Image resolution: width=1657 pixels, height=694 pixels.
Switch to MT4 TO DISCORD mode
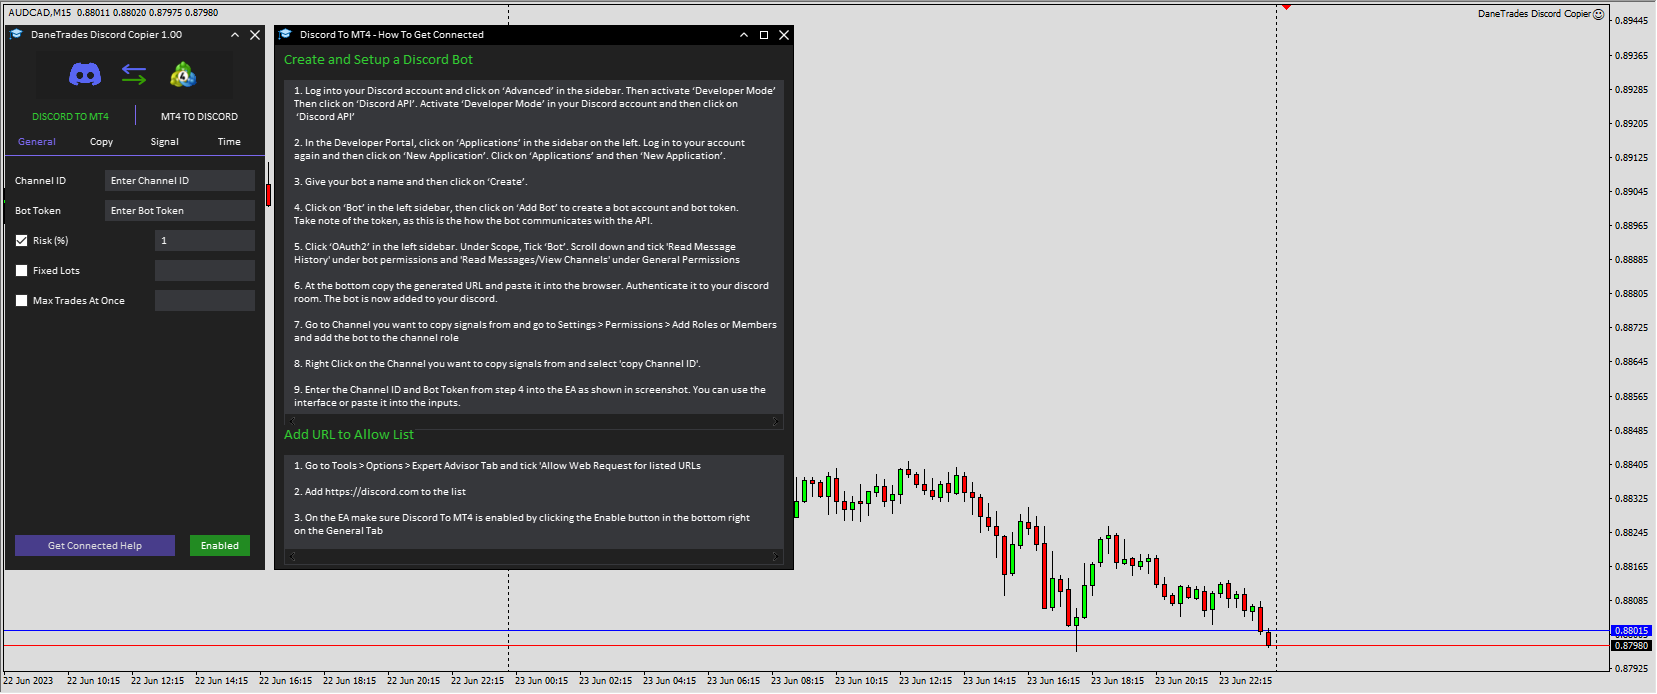(199, 116)
